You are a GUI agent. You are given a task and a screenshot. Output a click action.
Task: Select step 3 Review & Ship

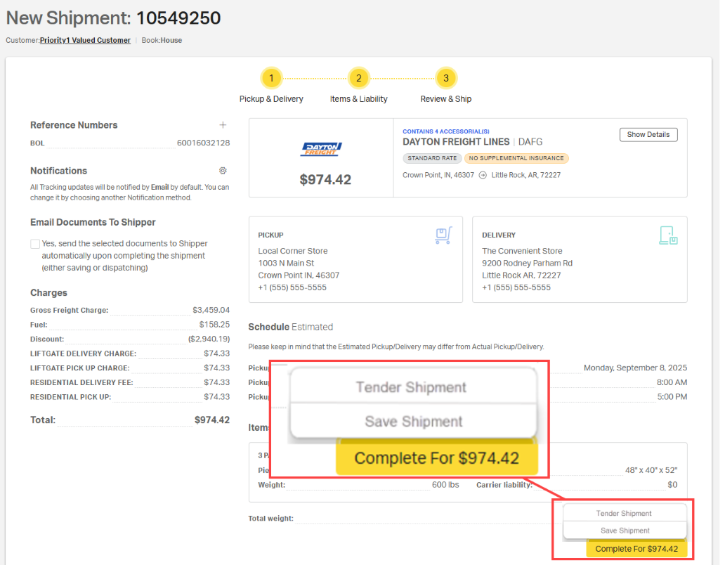(446, 78)
